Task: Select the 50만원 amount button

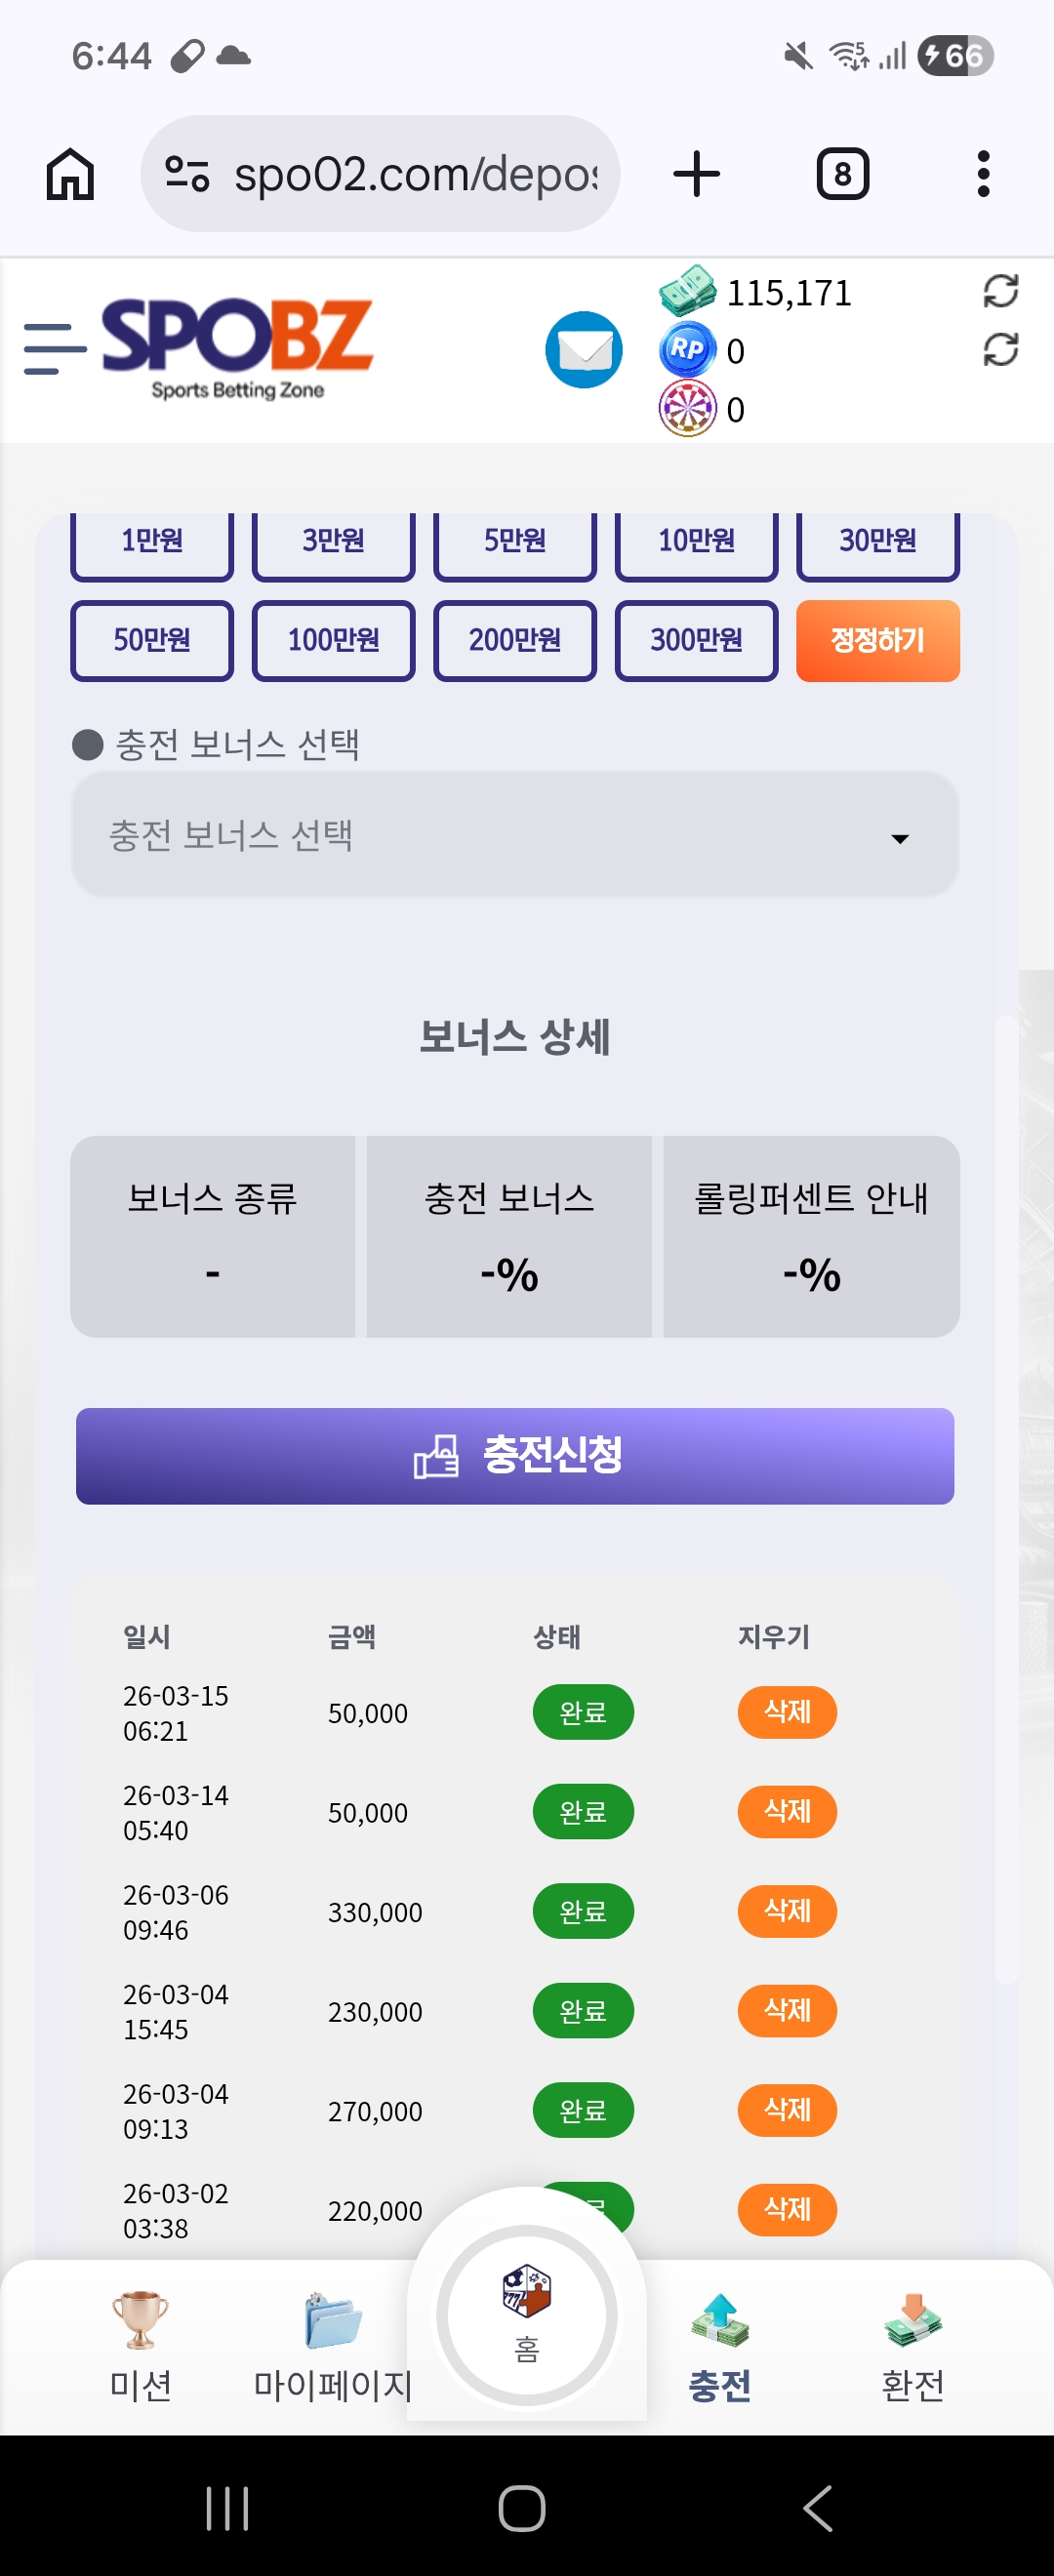Action: (152, 641)
